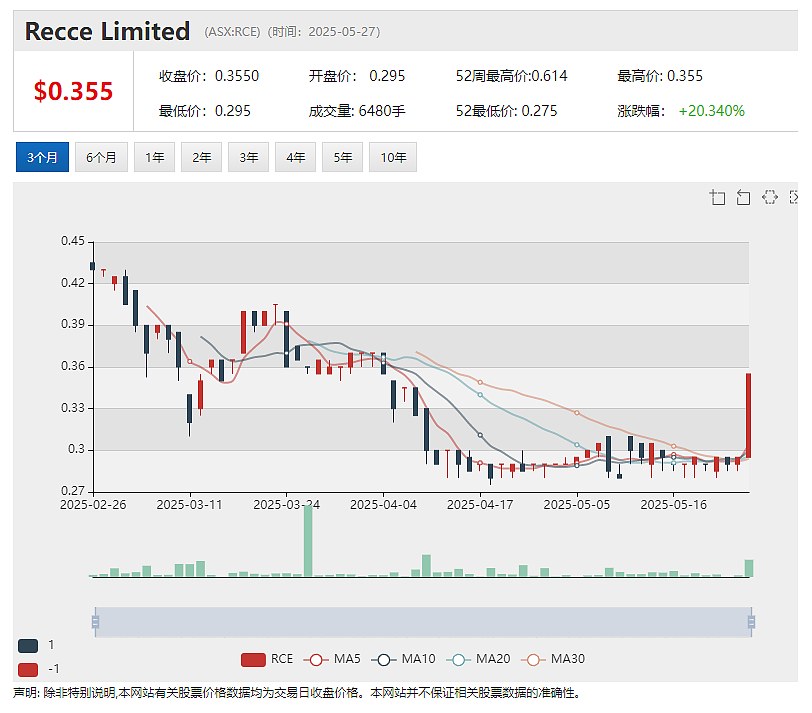The image size is (812, 713).
Task: Click the 2025-04-17 axis date label
Action: pyautogui.click(x=480, y=504)
